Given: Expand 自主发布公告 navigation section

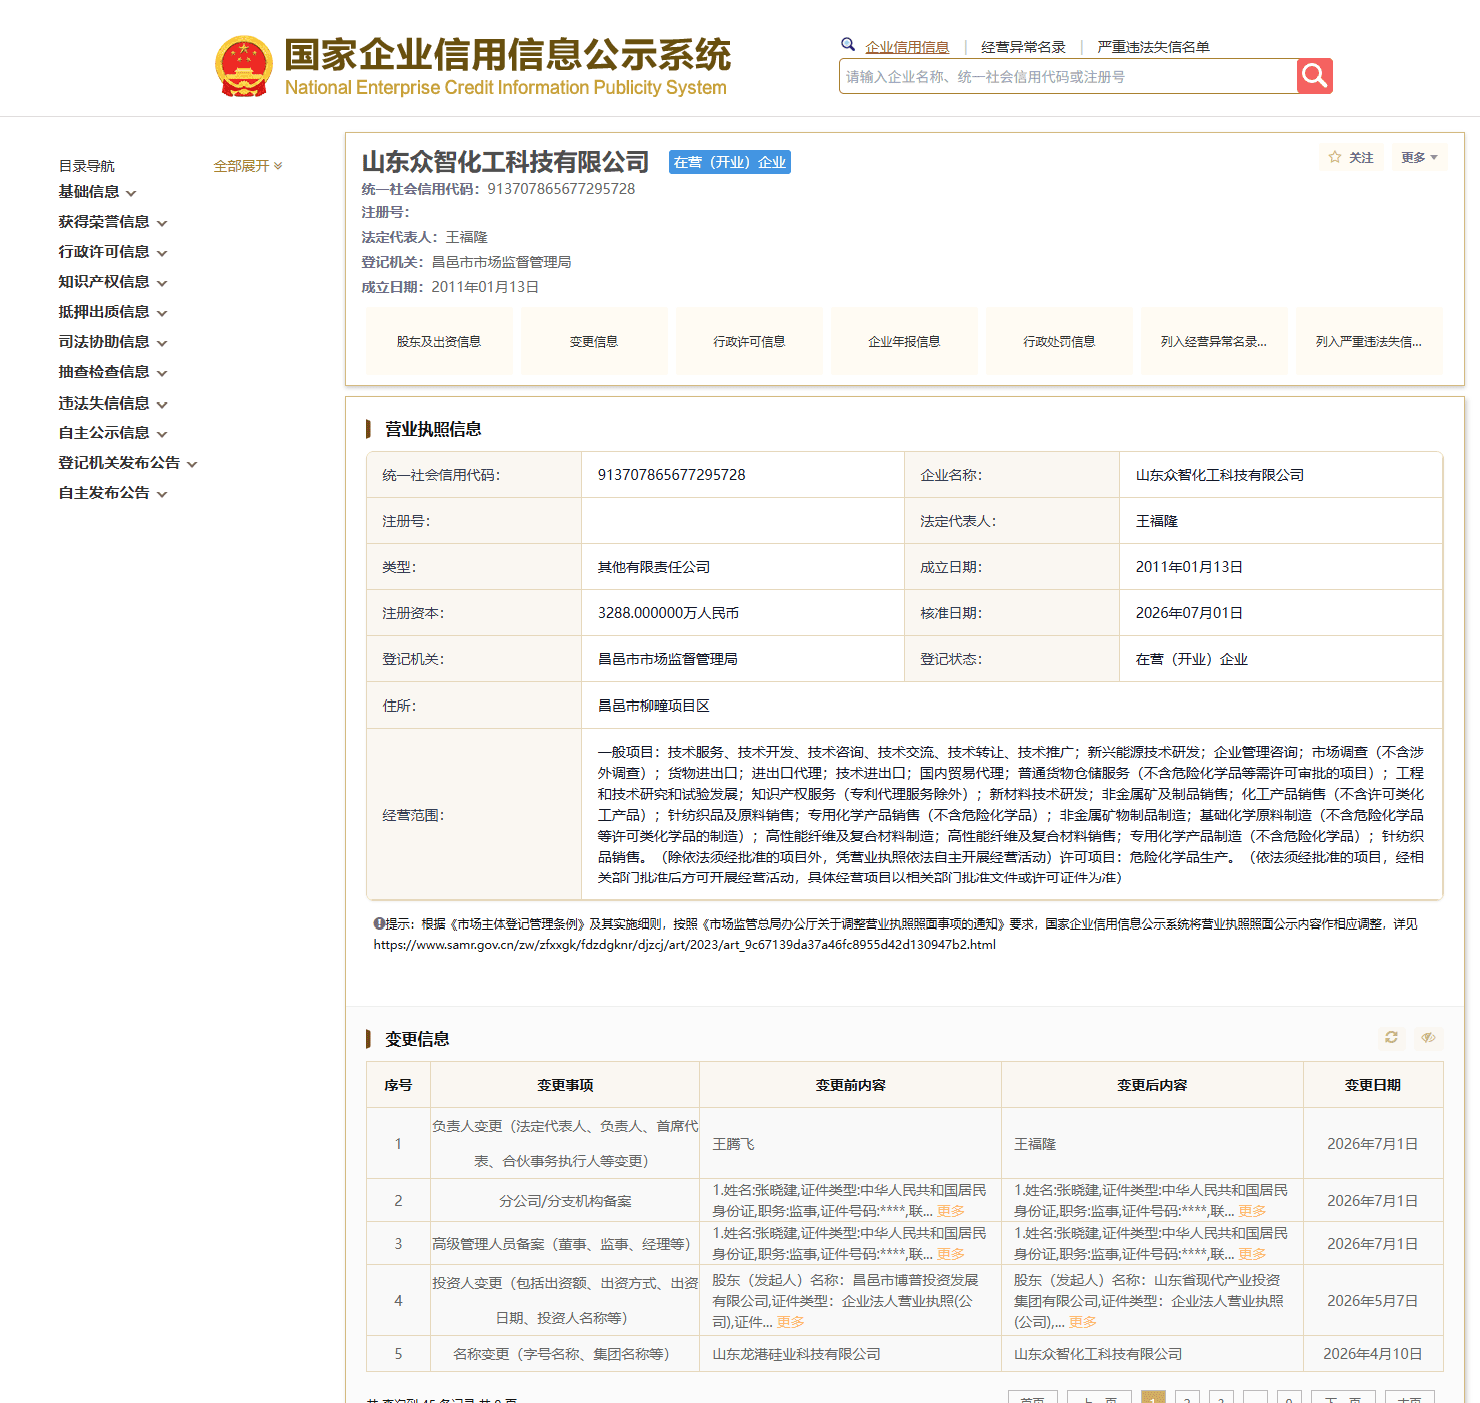Looking at the screenshot, I should (112, 493).
